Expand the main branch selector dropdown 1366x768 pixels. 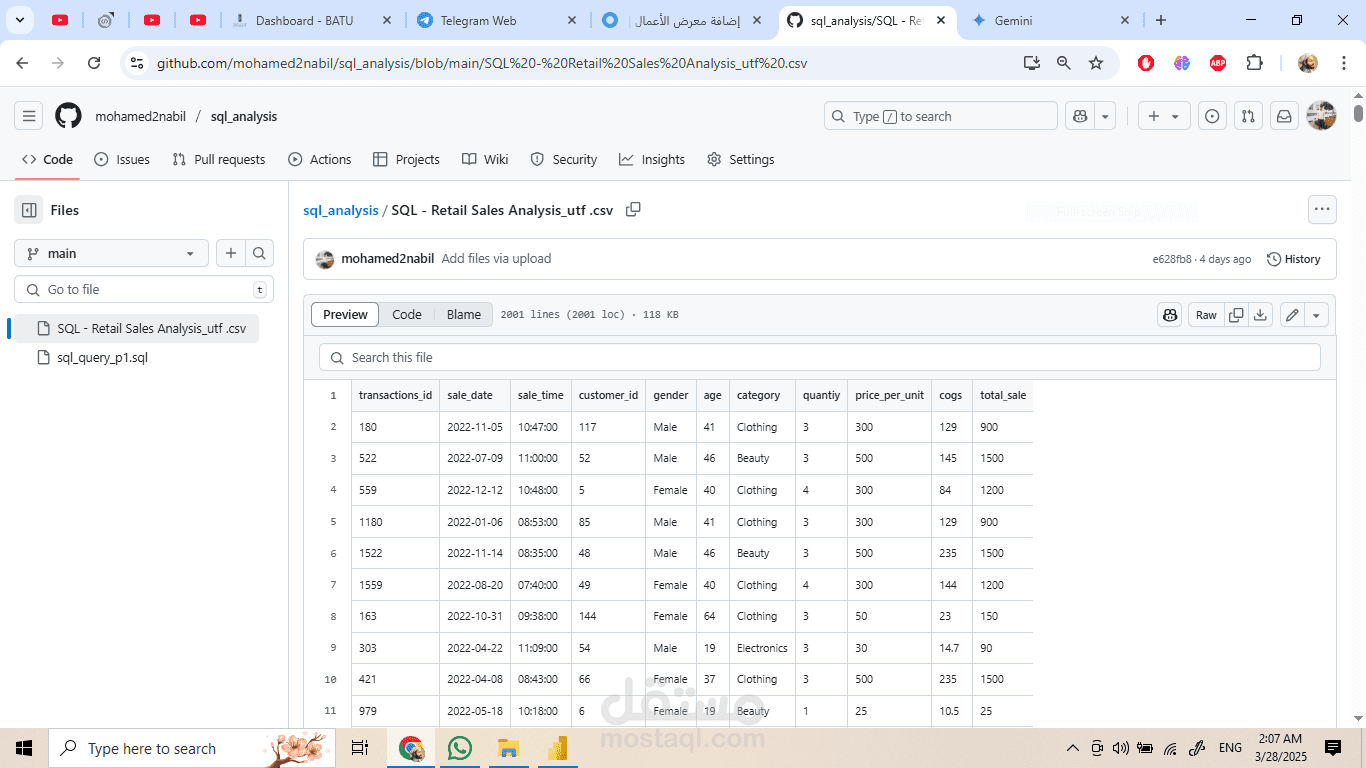tap(111, 253)
